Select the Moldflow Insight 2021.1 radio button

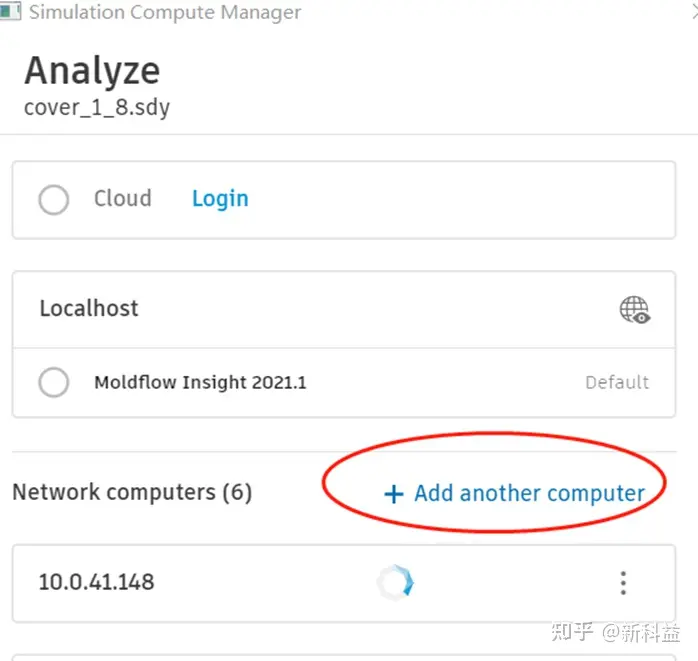54,382
